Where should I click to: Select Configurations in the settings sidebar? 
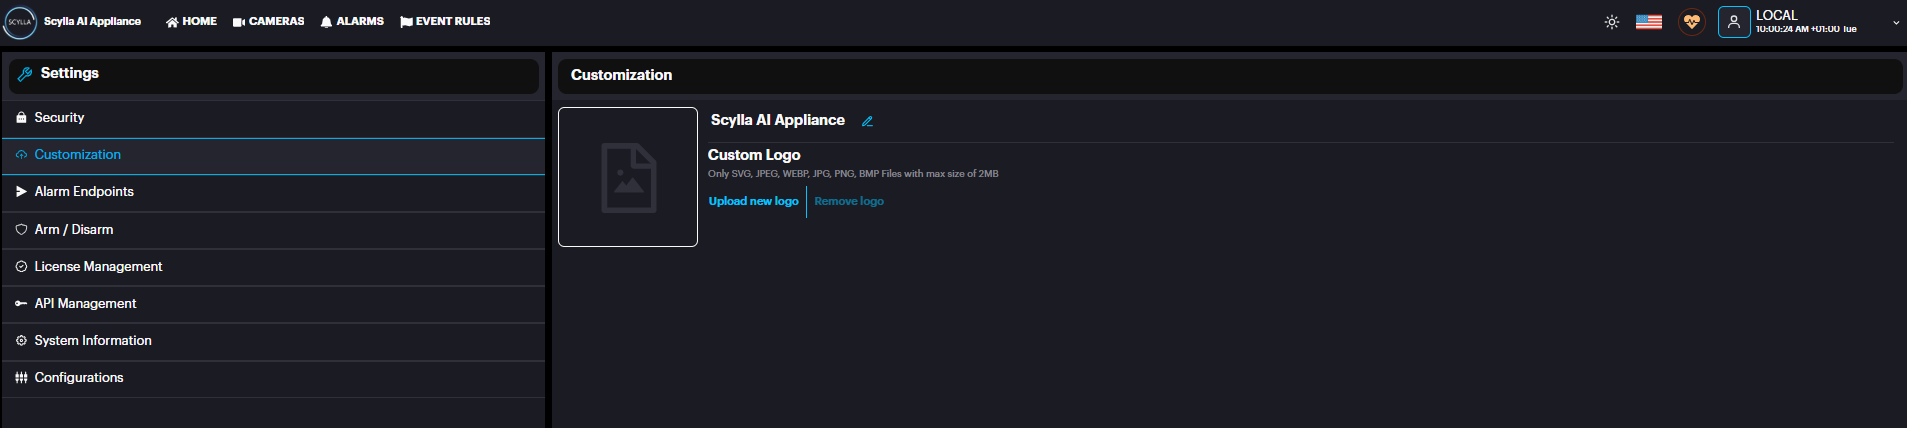point(79,378)
